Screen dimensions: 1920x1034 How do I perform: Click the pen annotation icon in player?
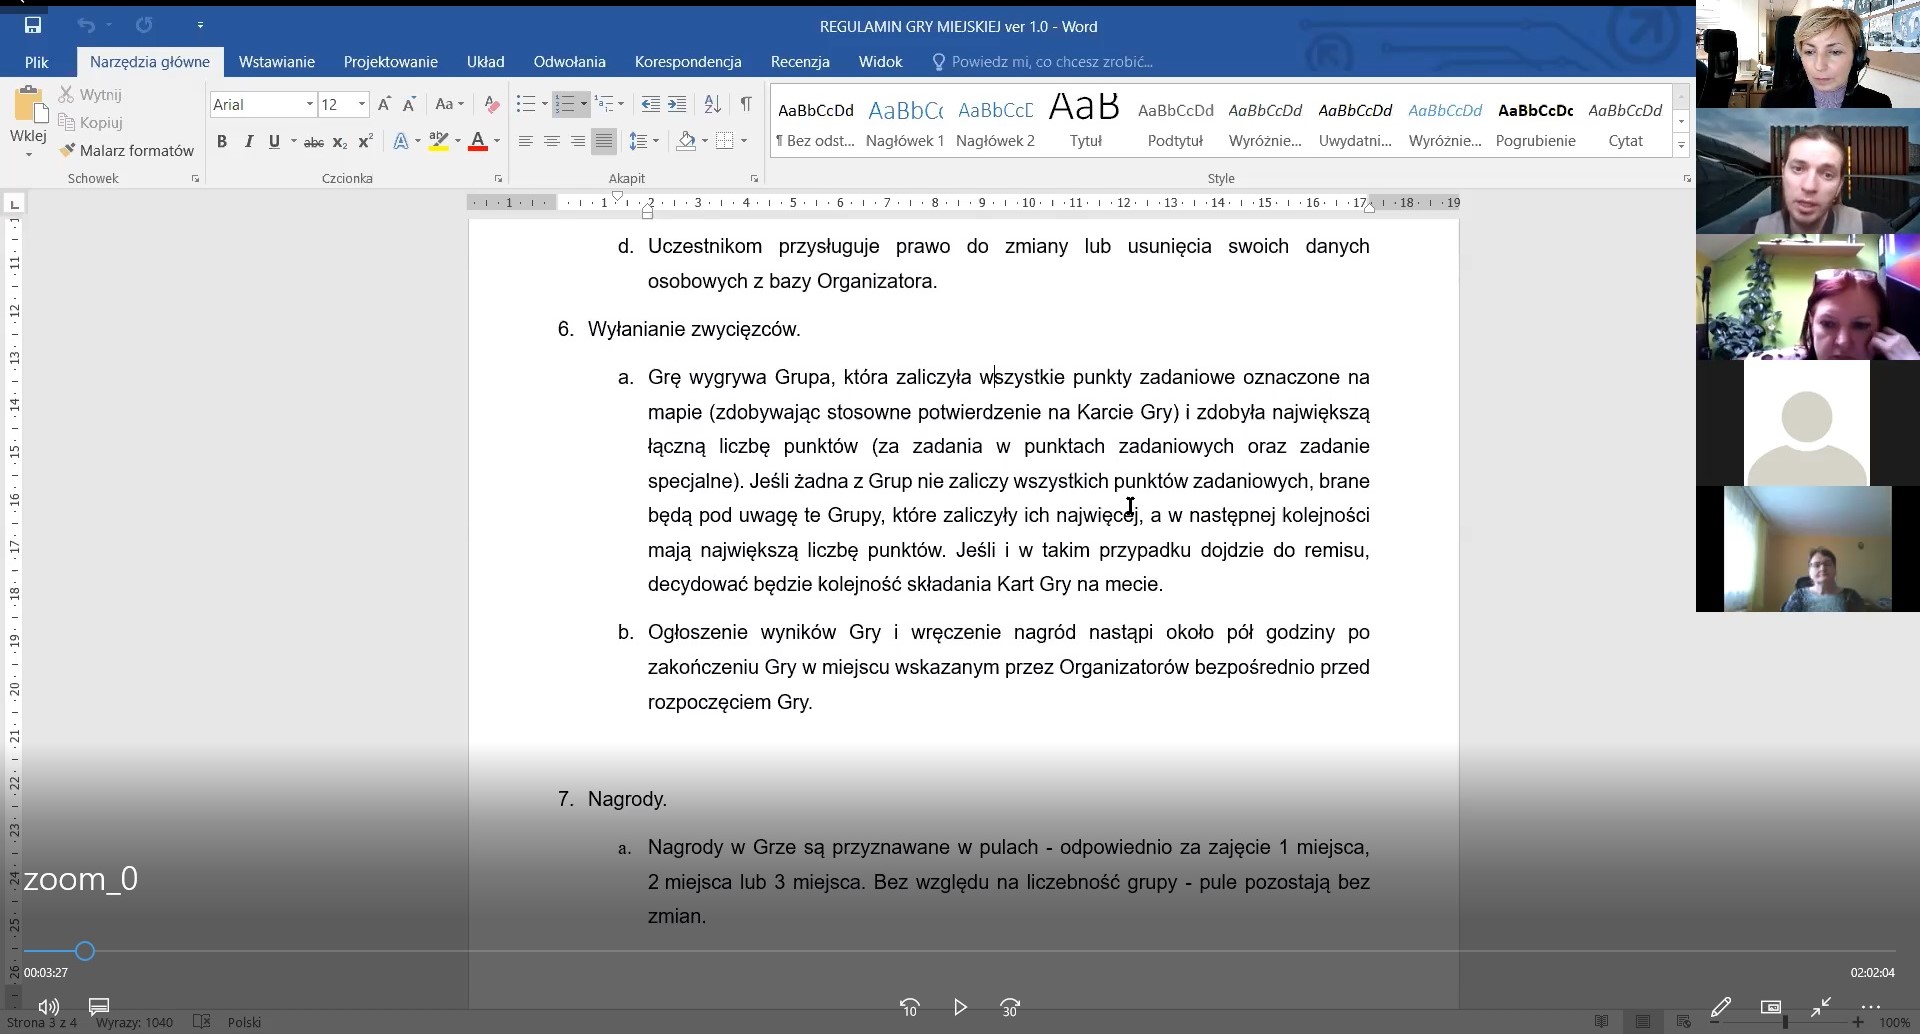(1720, 1007)
